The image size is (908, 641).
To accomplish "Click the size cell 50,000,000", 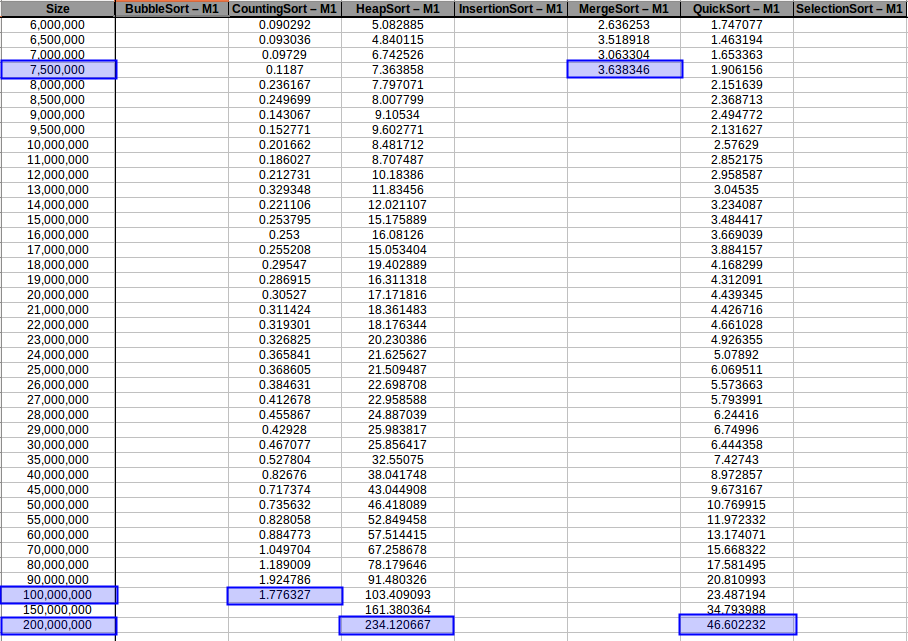I will point(58,505).
